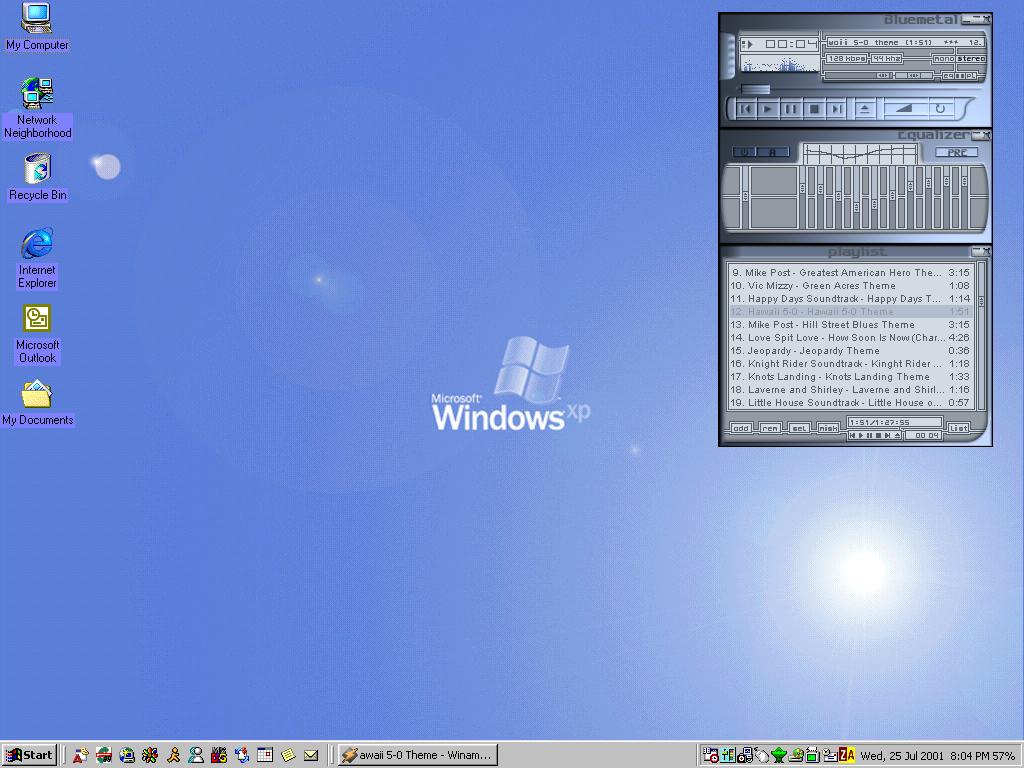Viewport: 1024px width, 768px height.
Task: Open the Recycle Bin desktop icon
Action: coord(37,169)
